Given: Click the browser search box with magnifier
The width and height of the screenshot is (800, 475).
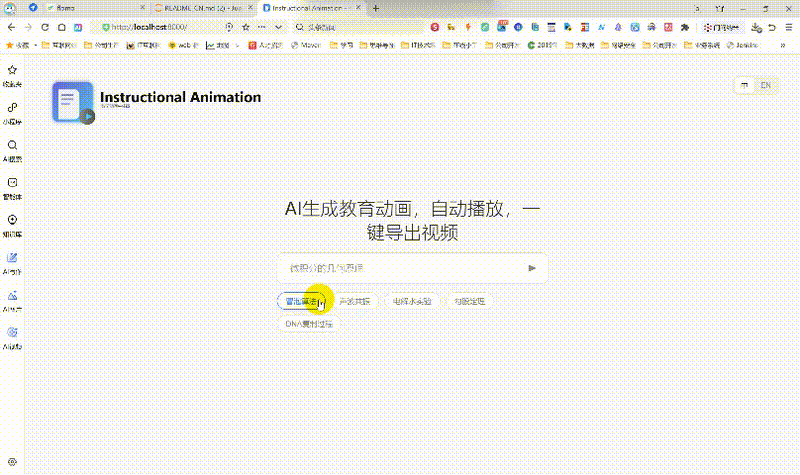Looking at the screenshot, I should pos(357,27).
